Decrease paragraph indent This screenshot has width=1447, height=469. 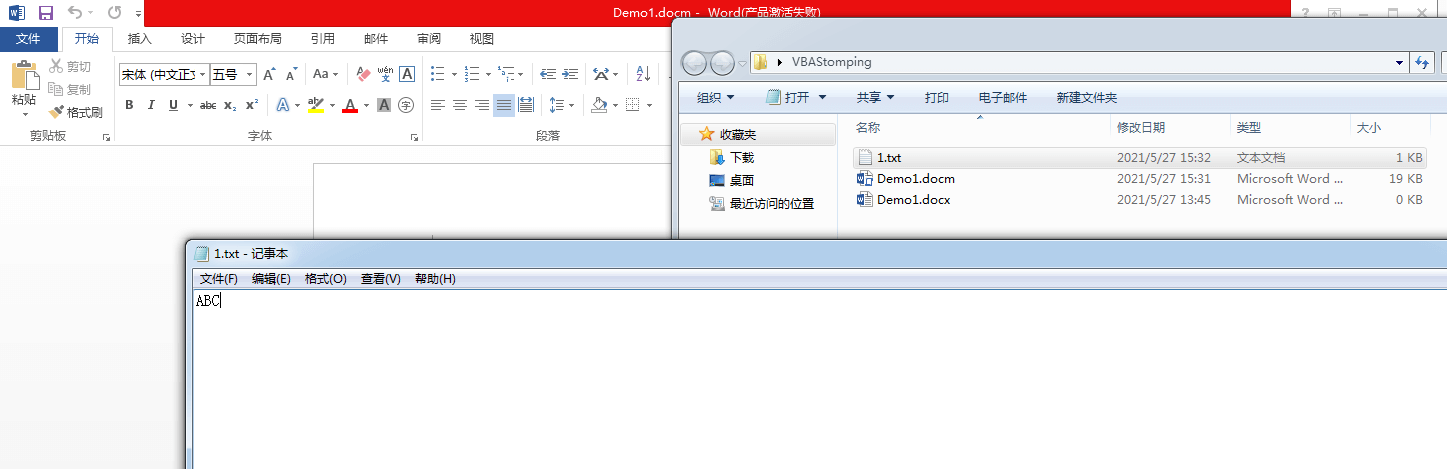[x=548, y=74]
